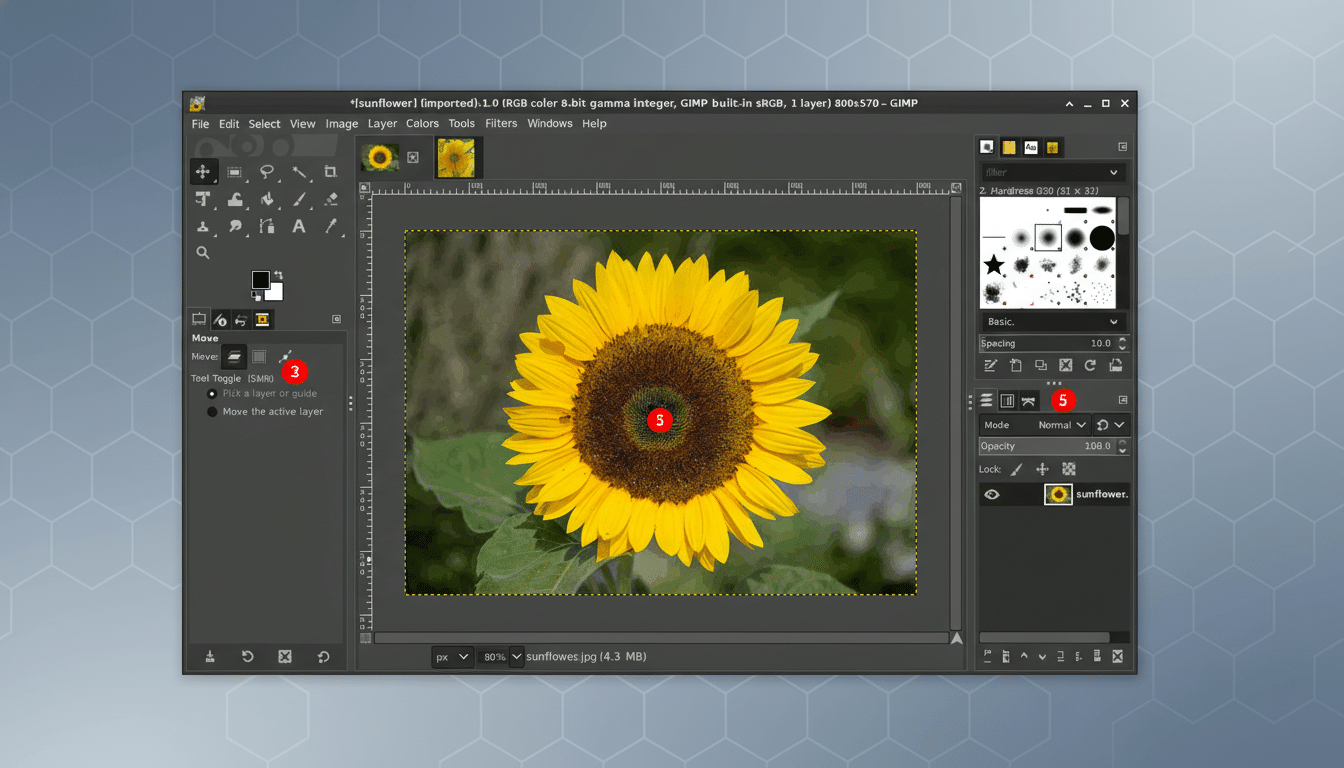Click the black foreground color swatch
1344x768 pixels.
pos(263,281)
